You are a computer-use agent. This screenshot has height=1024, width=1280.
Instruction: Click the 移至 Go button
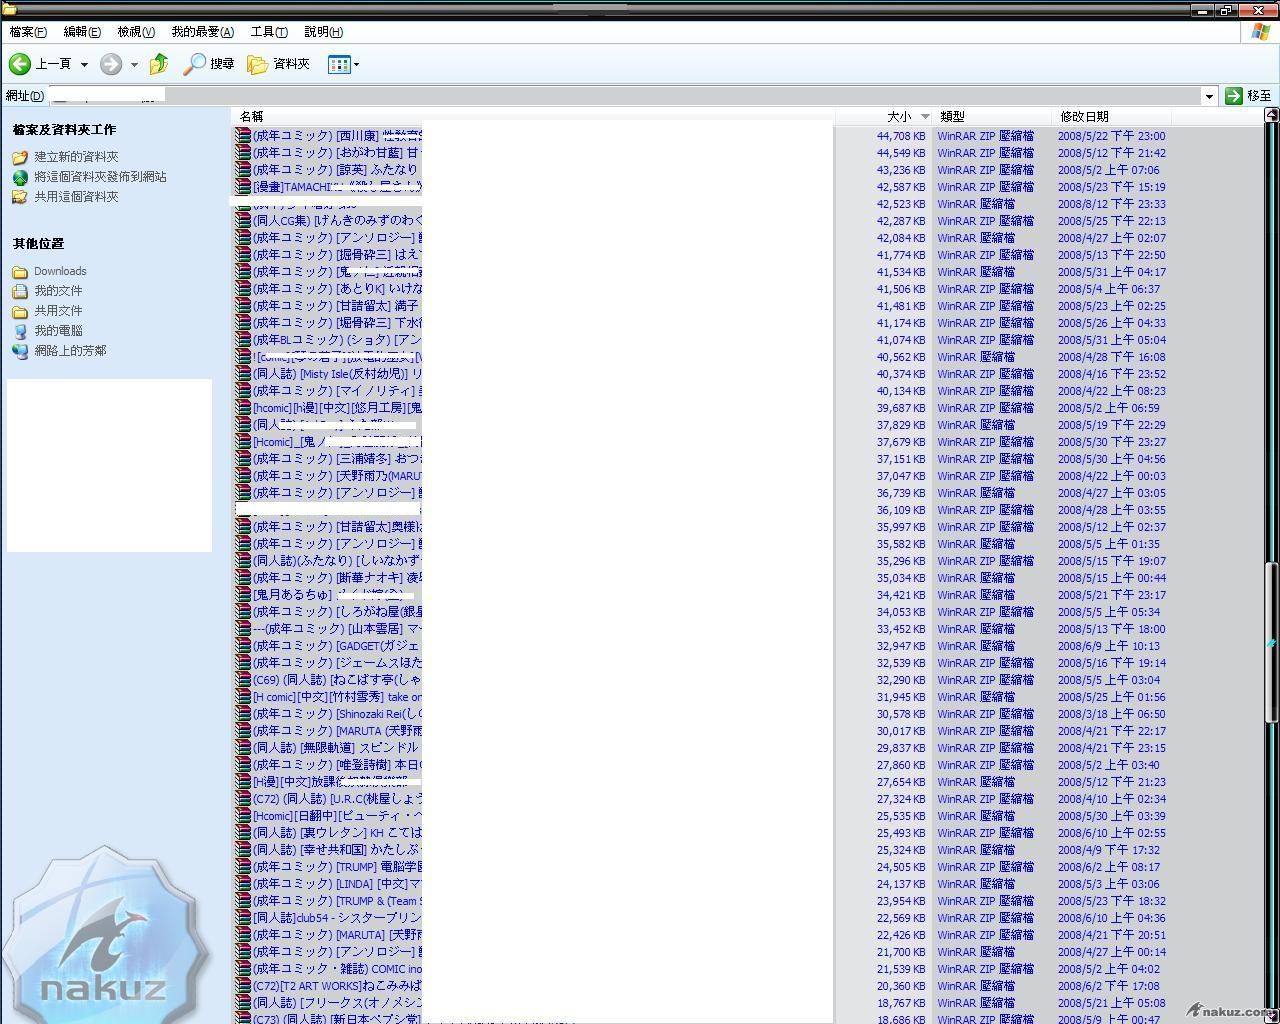click(1248, 96)
